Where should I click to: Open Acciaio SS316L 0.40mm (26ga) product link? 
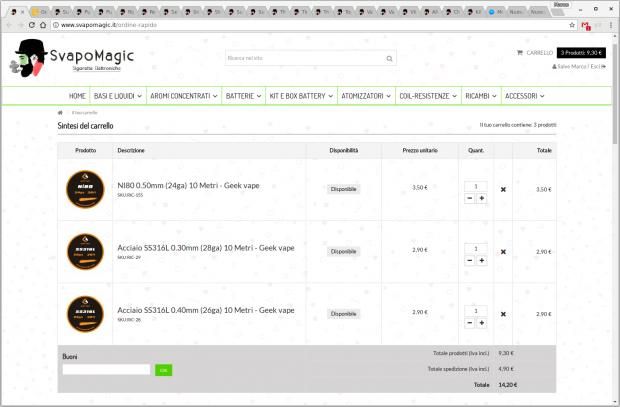pyautogui.click(x=206, y=310)
